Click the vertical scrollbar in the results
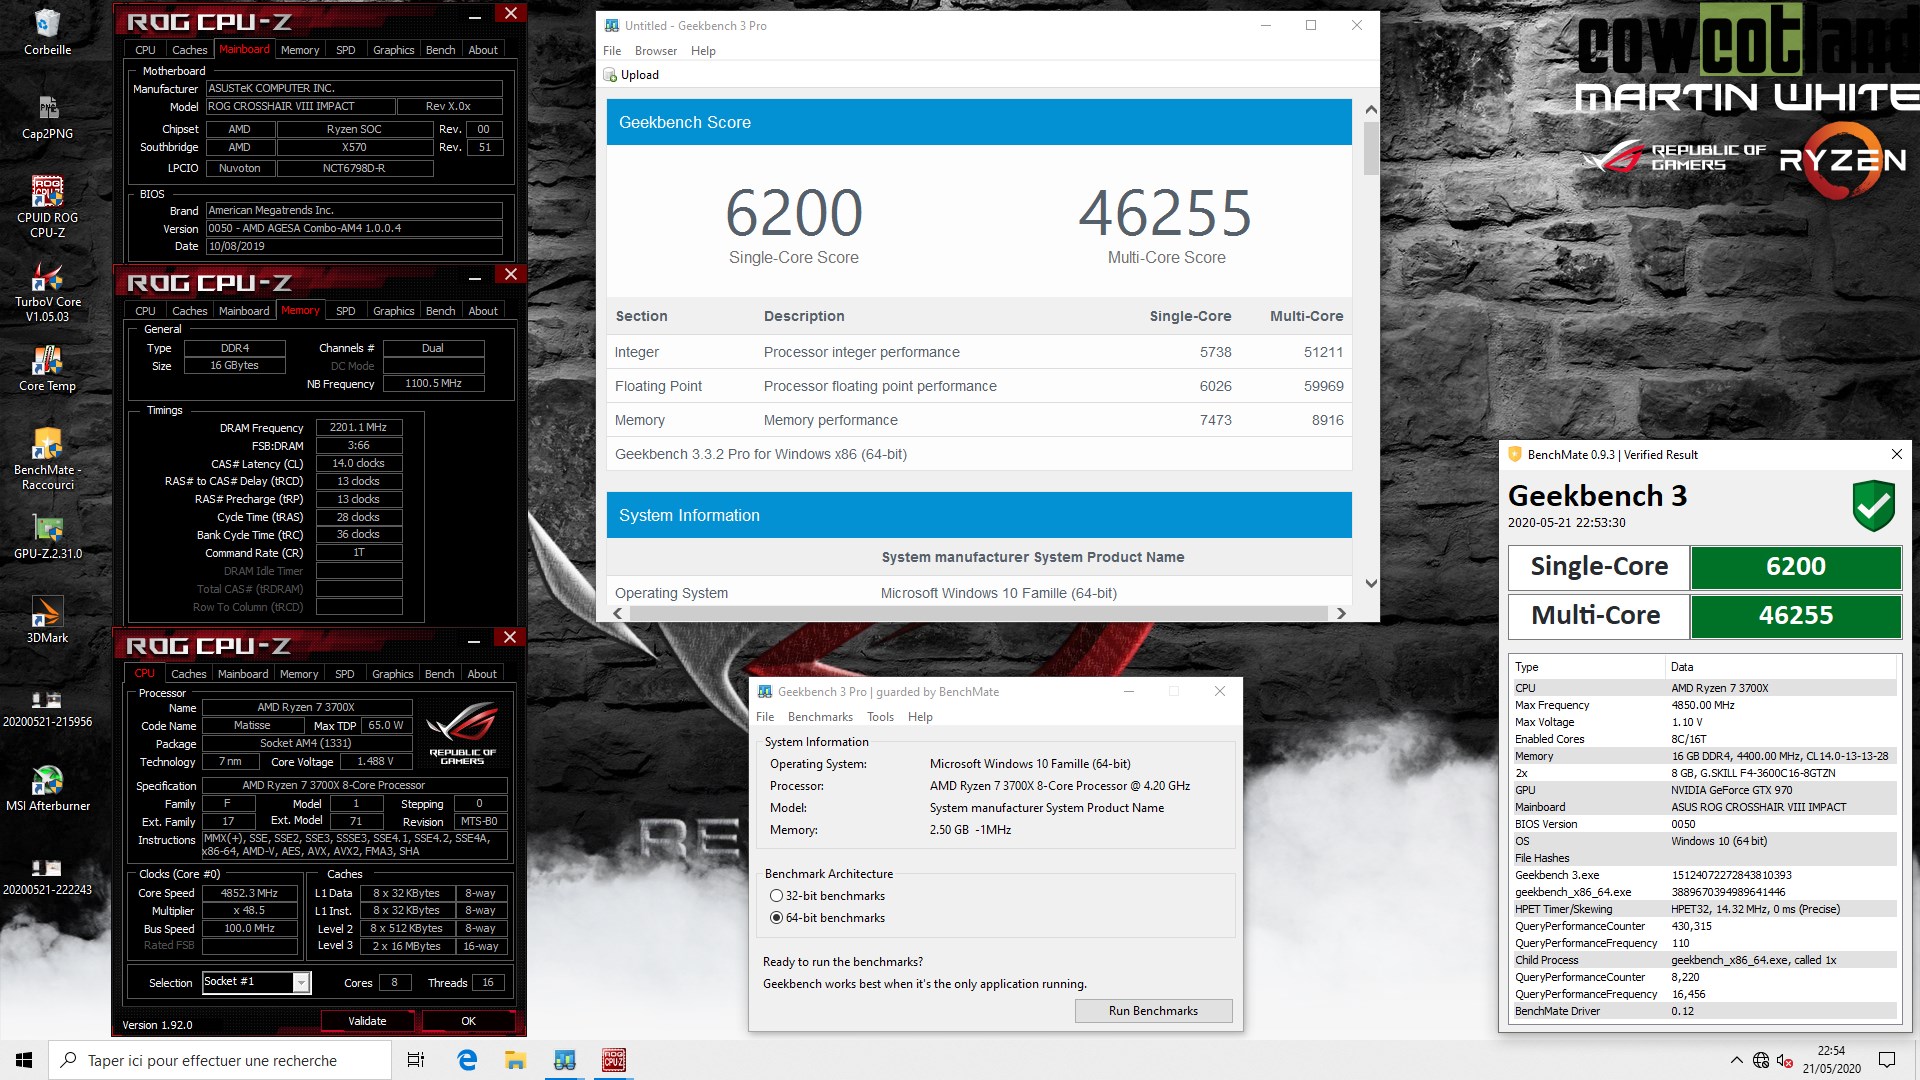1920x1080 pixels. tap(1371, 148)
